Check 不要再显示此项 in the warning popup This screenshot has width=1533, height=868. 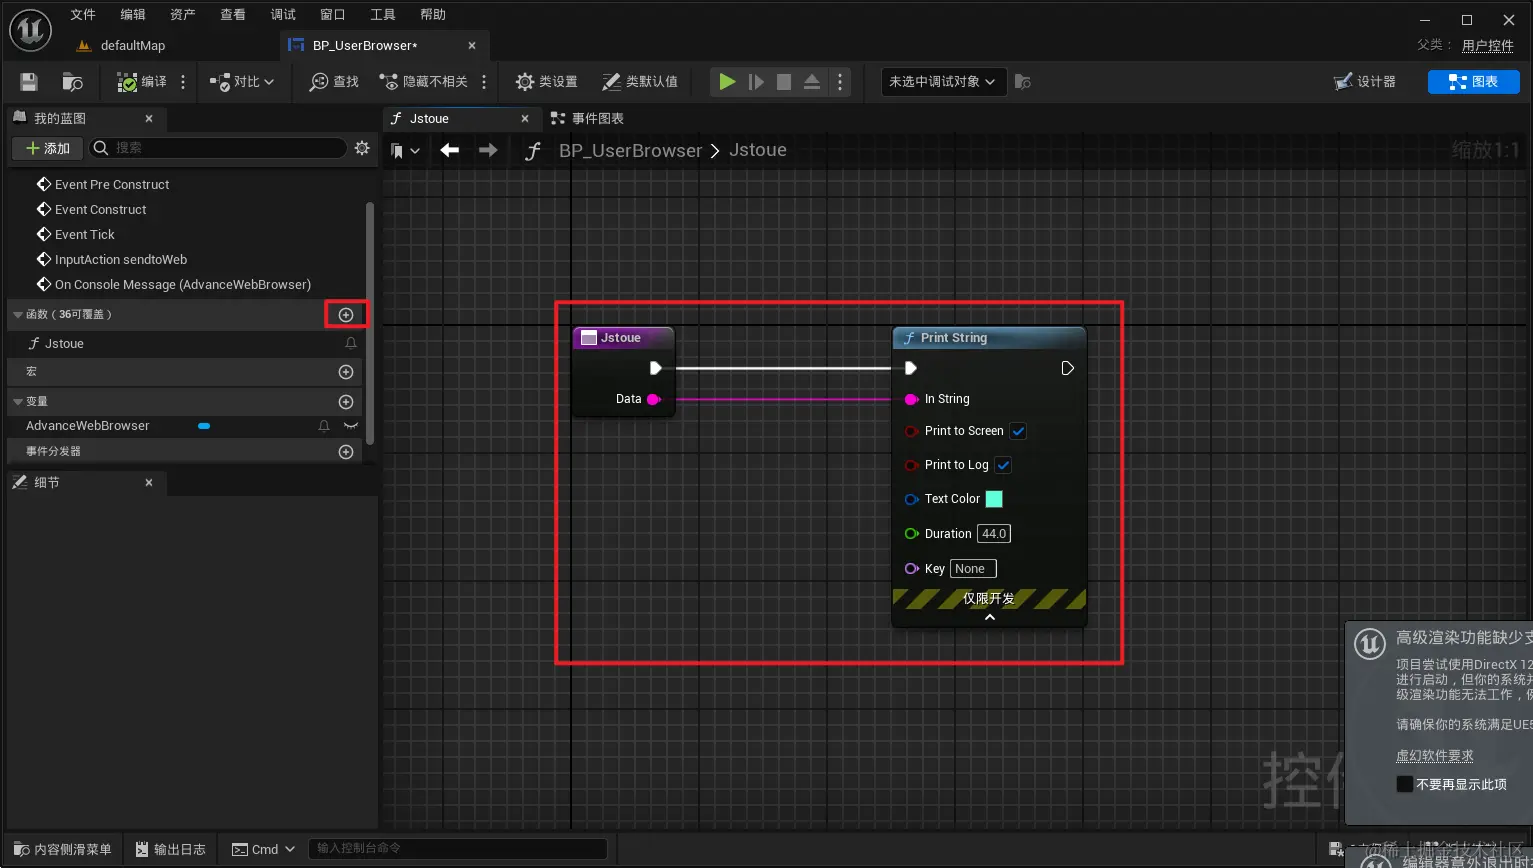pos(1406,784)
